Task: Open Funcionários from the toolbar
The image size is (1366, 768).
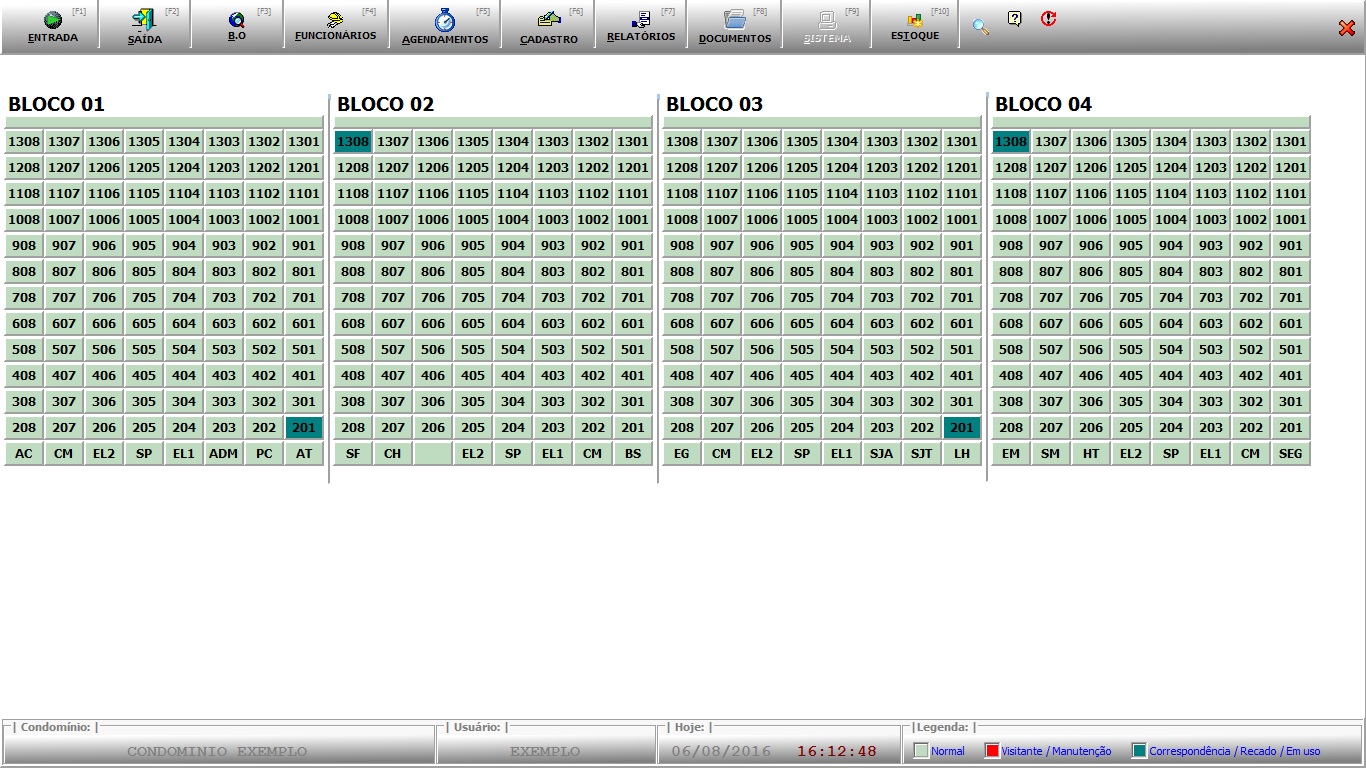Action: [x=335, y=26]
